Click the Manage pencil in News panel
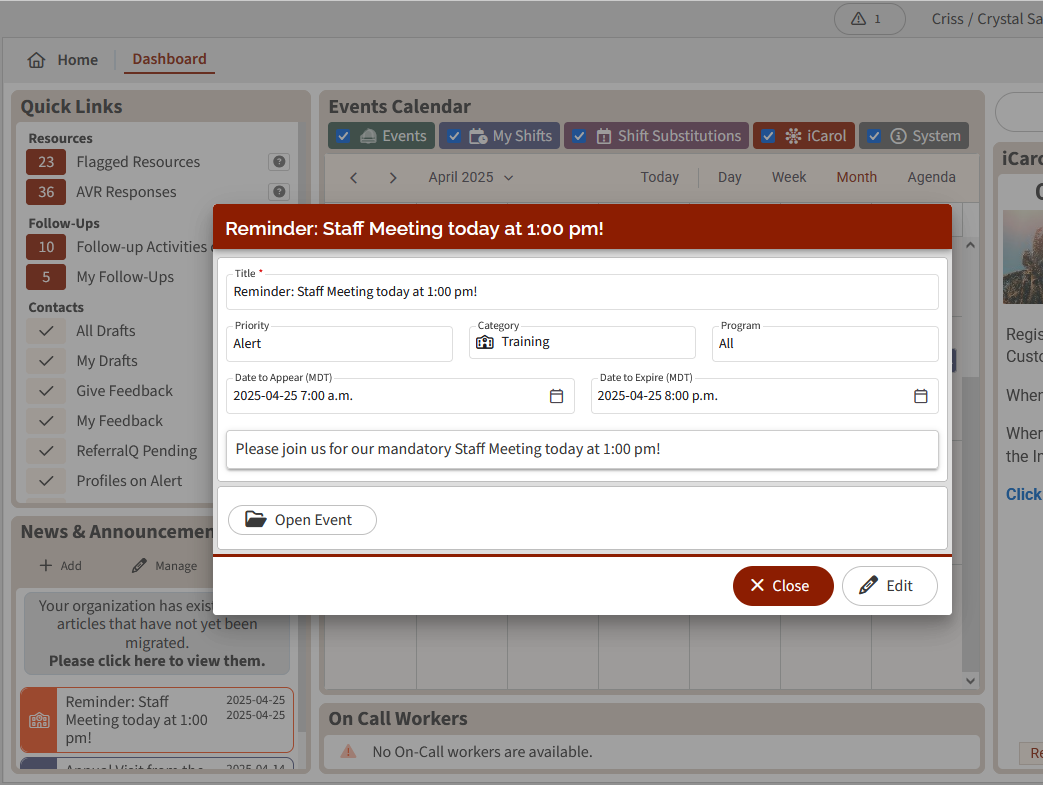 click(141, 566)
